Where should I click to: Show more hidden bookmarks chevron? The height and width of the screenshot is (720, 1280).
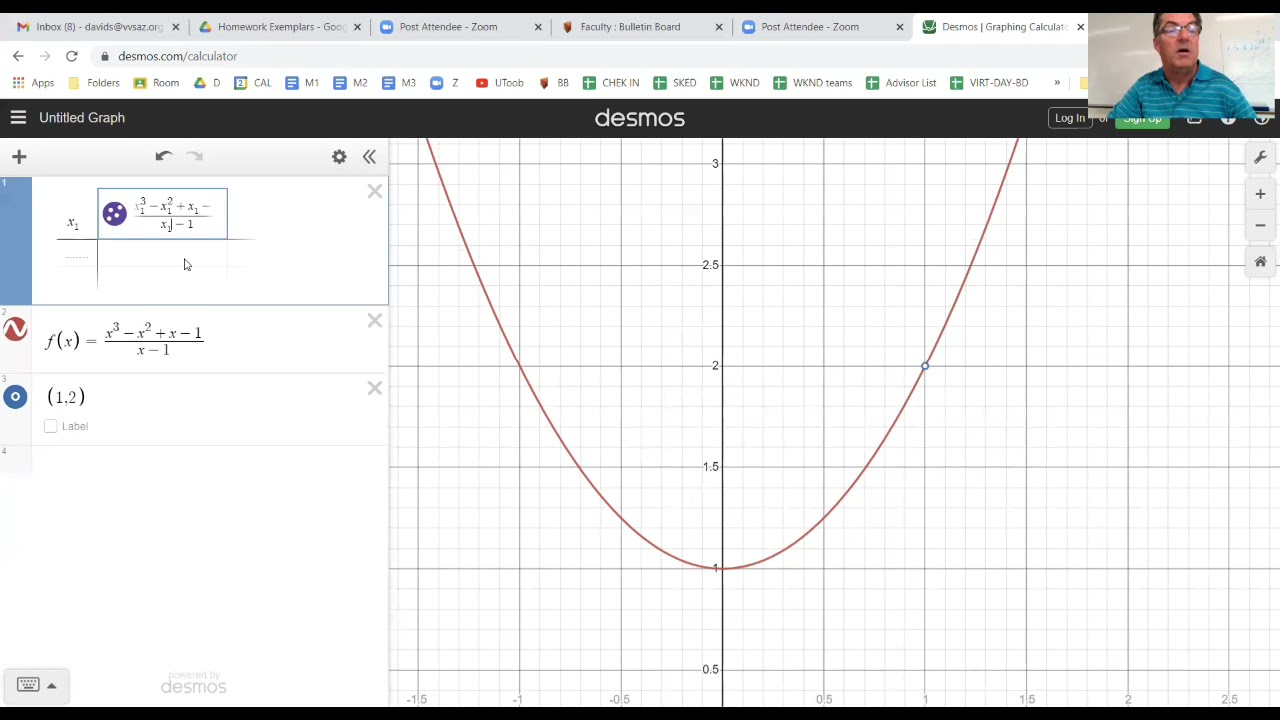pos(1057,83)
